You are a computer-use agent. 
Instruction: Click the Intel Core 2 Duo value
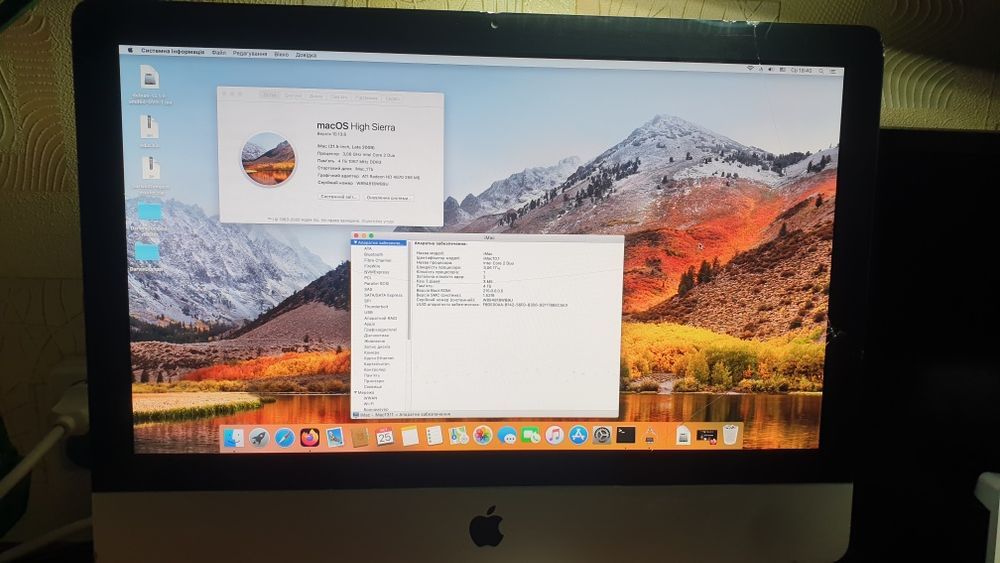pos(498,263)
